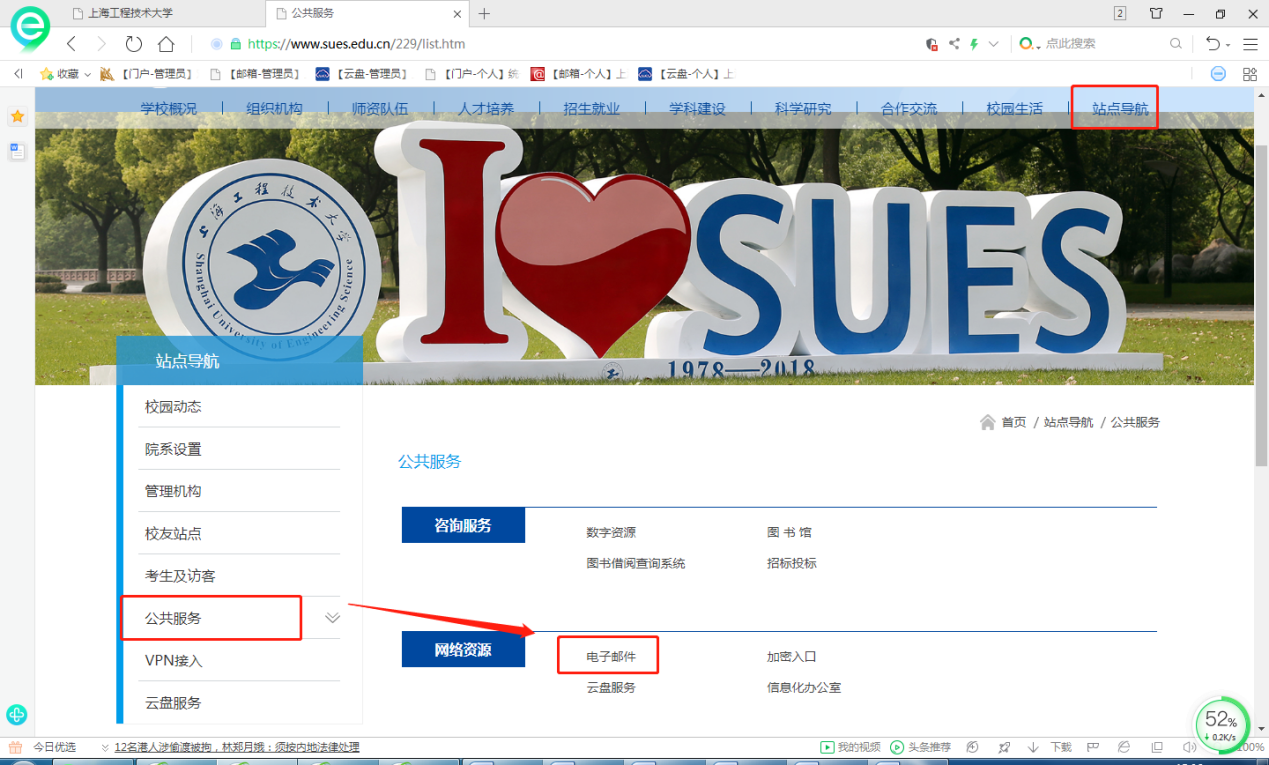Click the green lightning speed-mode icon
The image size is (1269, 765).
coord(974,44)
